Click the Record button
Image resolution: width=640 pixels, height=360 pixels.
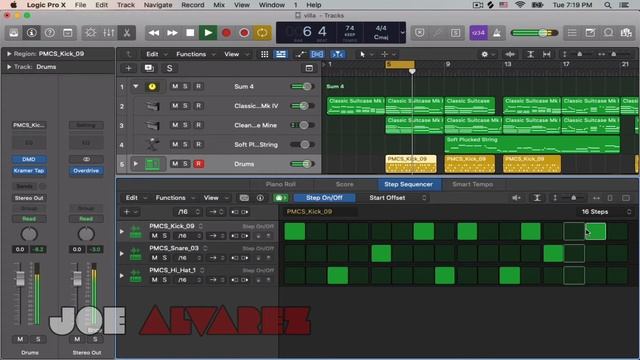coord(226,33)
